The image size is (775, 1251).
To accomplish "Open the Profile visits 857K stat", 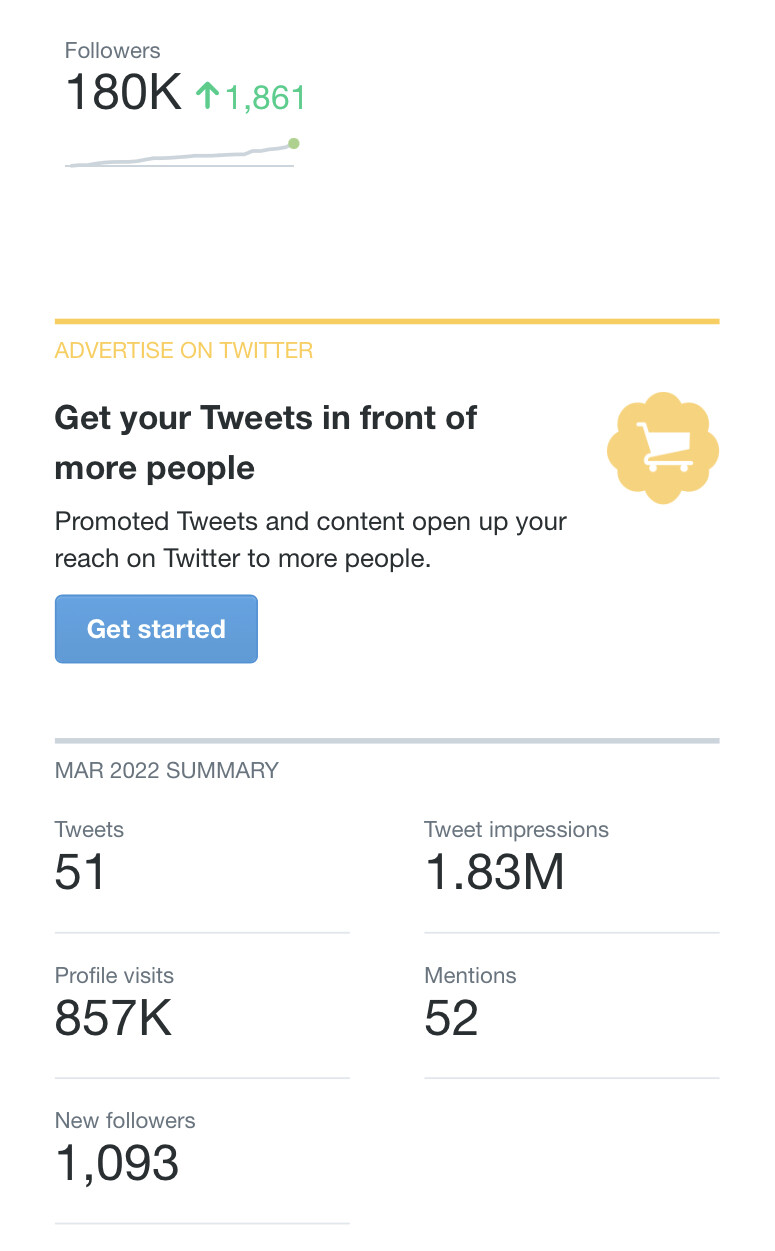I will tap(113, 1018).
